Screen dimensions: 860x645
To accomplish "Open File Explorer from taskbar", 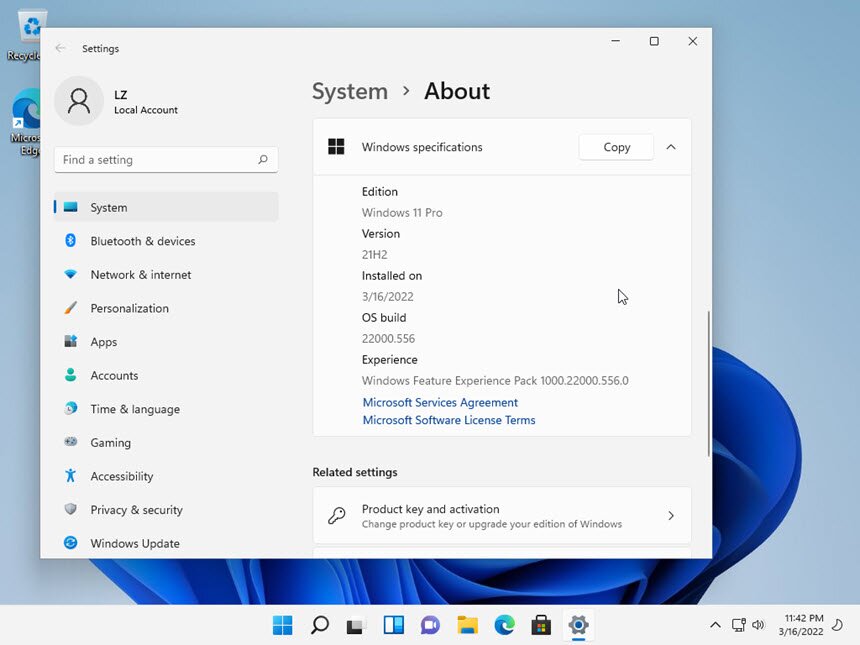I will (x=467, y=625).
